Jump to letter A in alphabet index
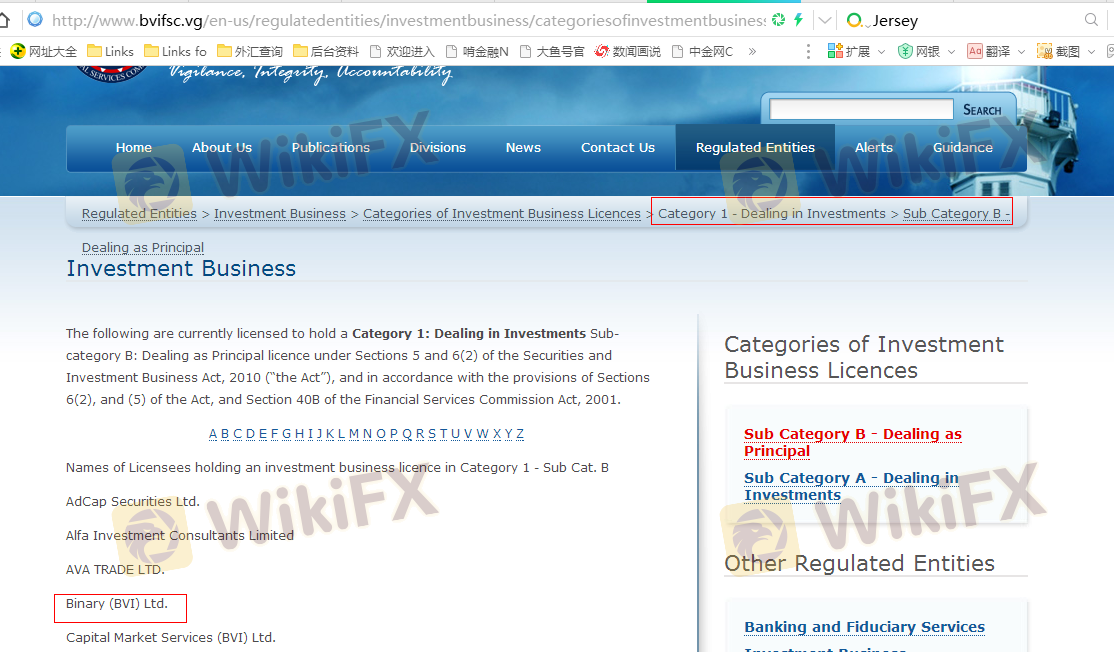The width and height of the screenshot is (1114, 652). point(213,434)
